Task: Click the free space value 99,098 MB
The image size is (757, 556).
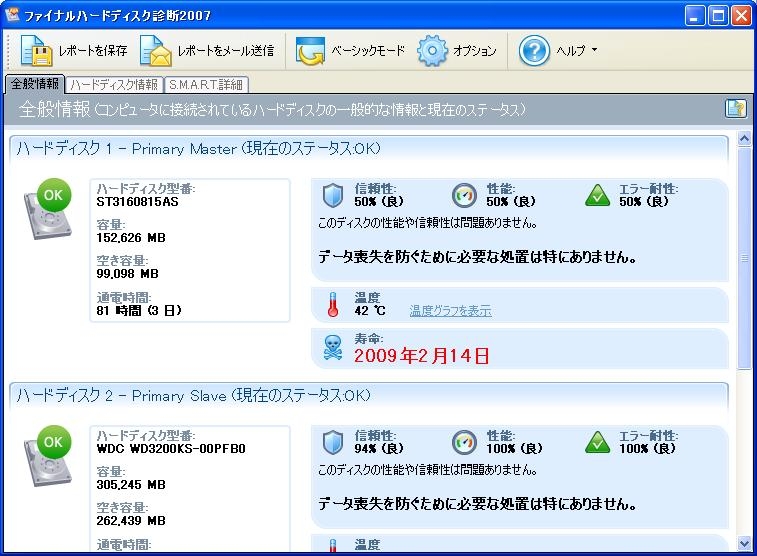Action: coord(127,274)
